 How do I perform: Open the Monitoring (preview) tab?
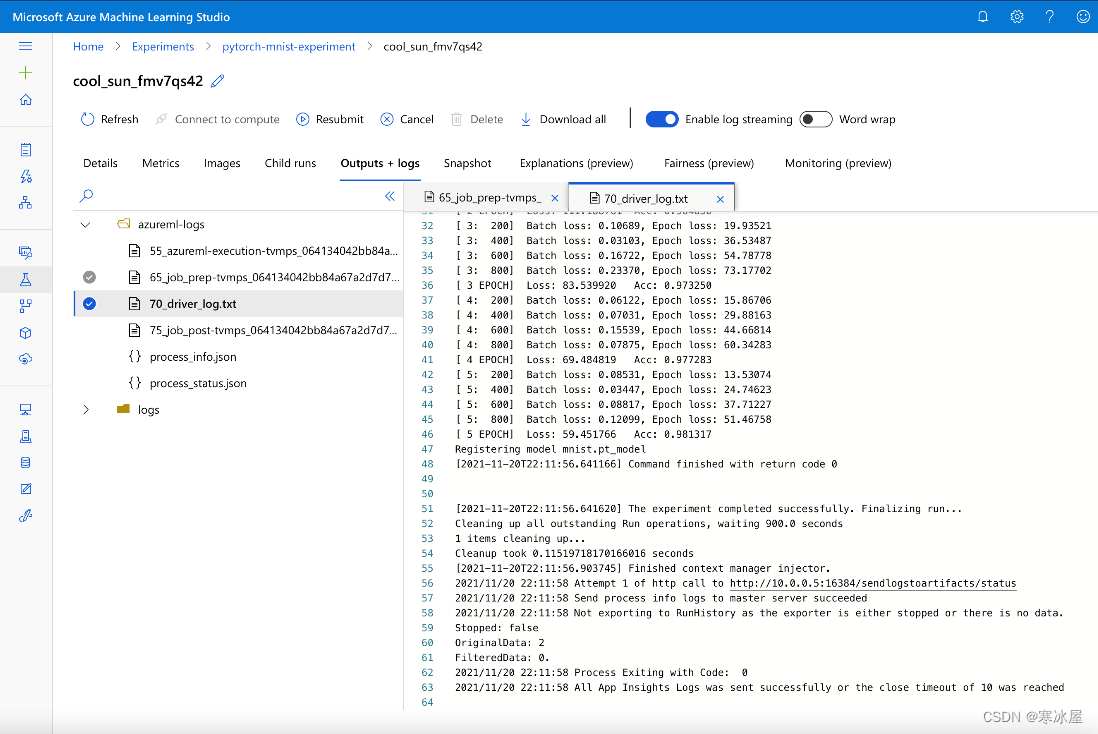click(838, 163)
